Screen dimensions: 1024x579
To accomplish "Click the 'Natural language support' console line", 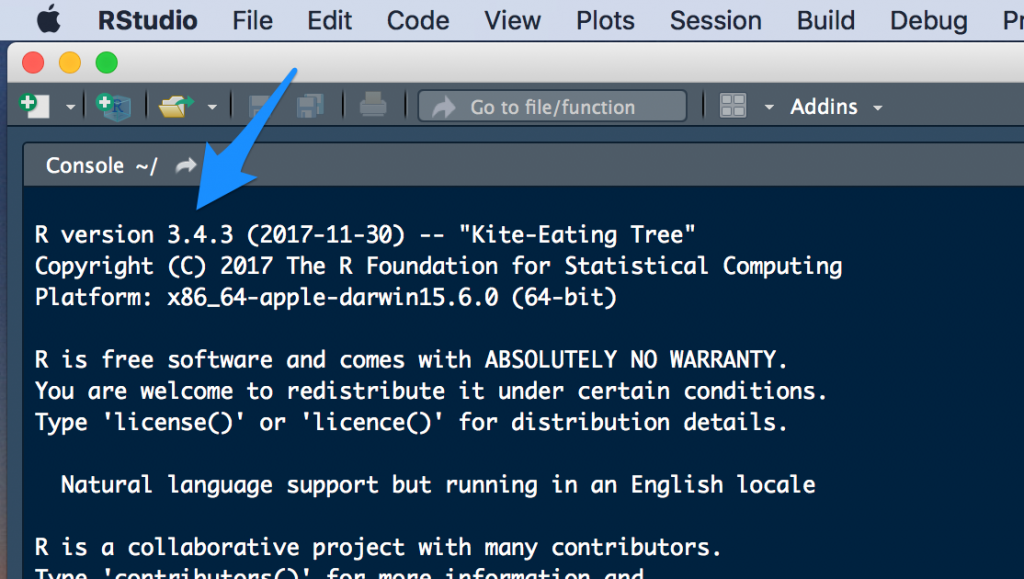I will [438, 484].
